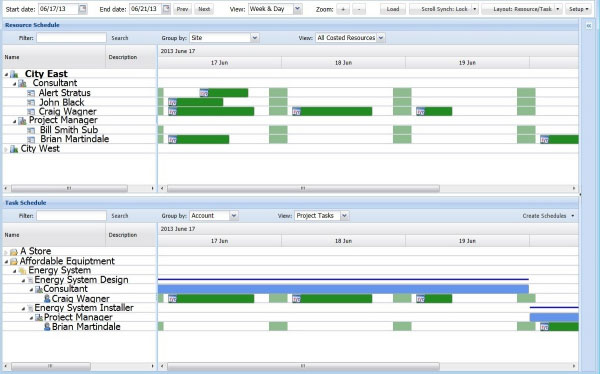Select the City West site icon

coord(14,149)
